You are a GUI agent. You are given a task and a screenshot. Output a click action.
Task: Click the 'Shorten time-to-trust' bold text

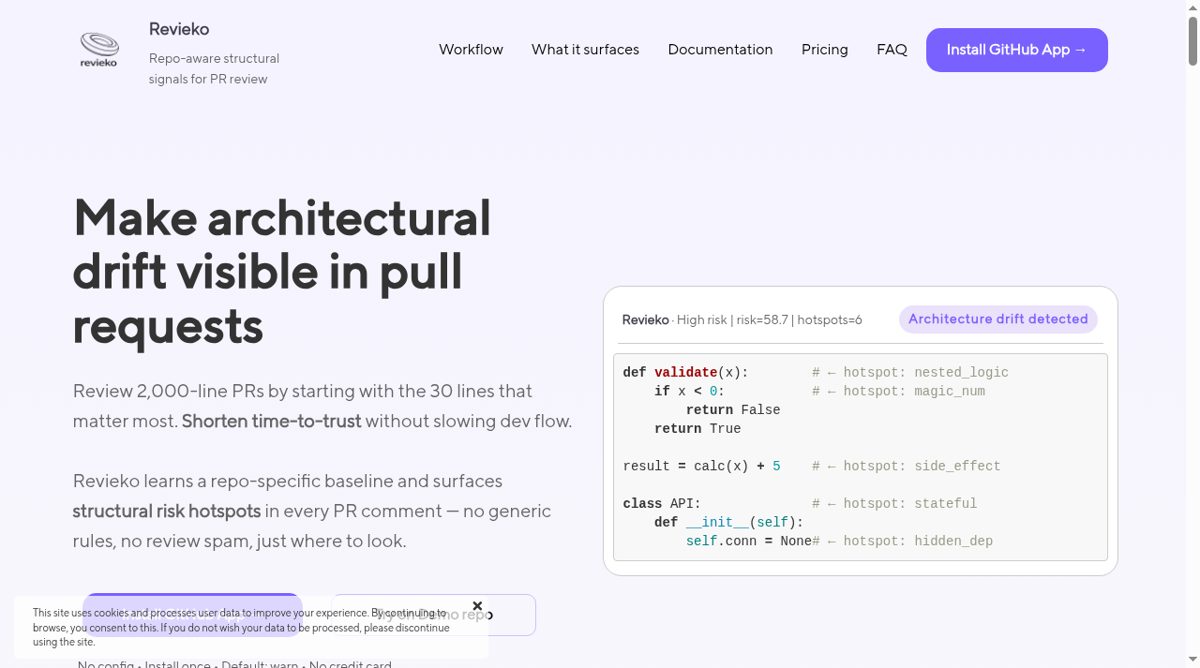[x=271, y=421]
